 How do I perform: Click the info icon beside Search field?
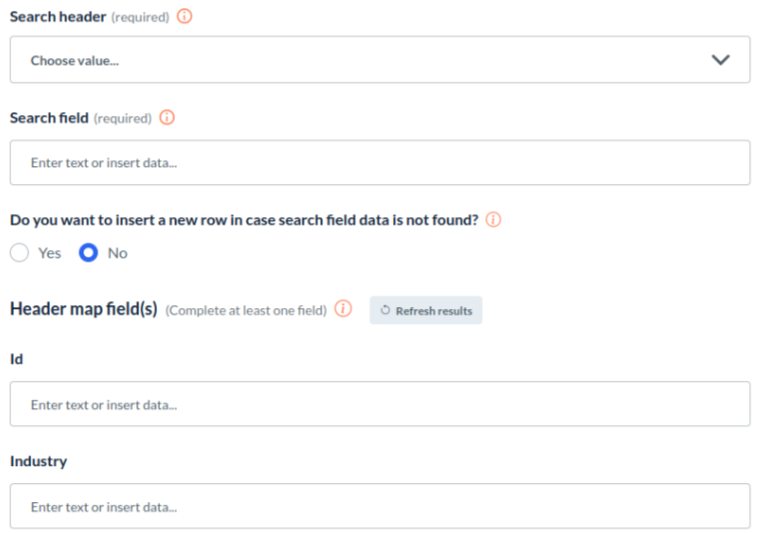coord(167,118)
